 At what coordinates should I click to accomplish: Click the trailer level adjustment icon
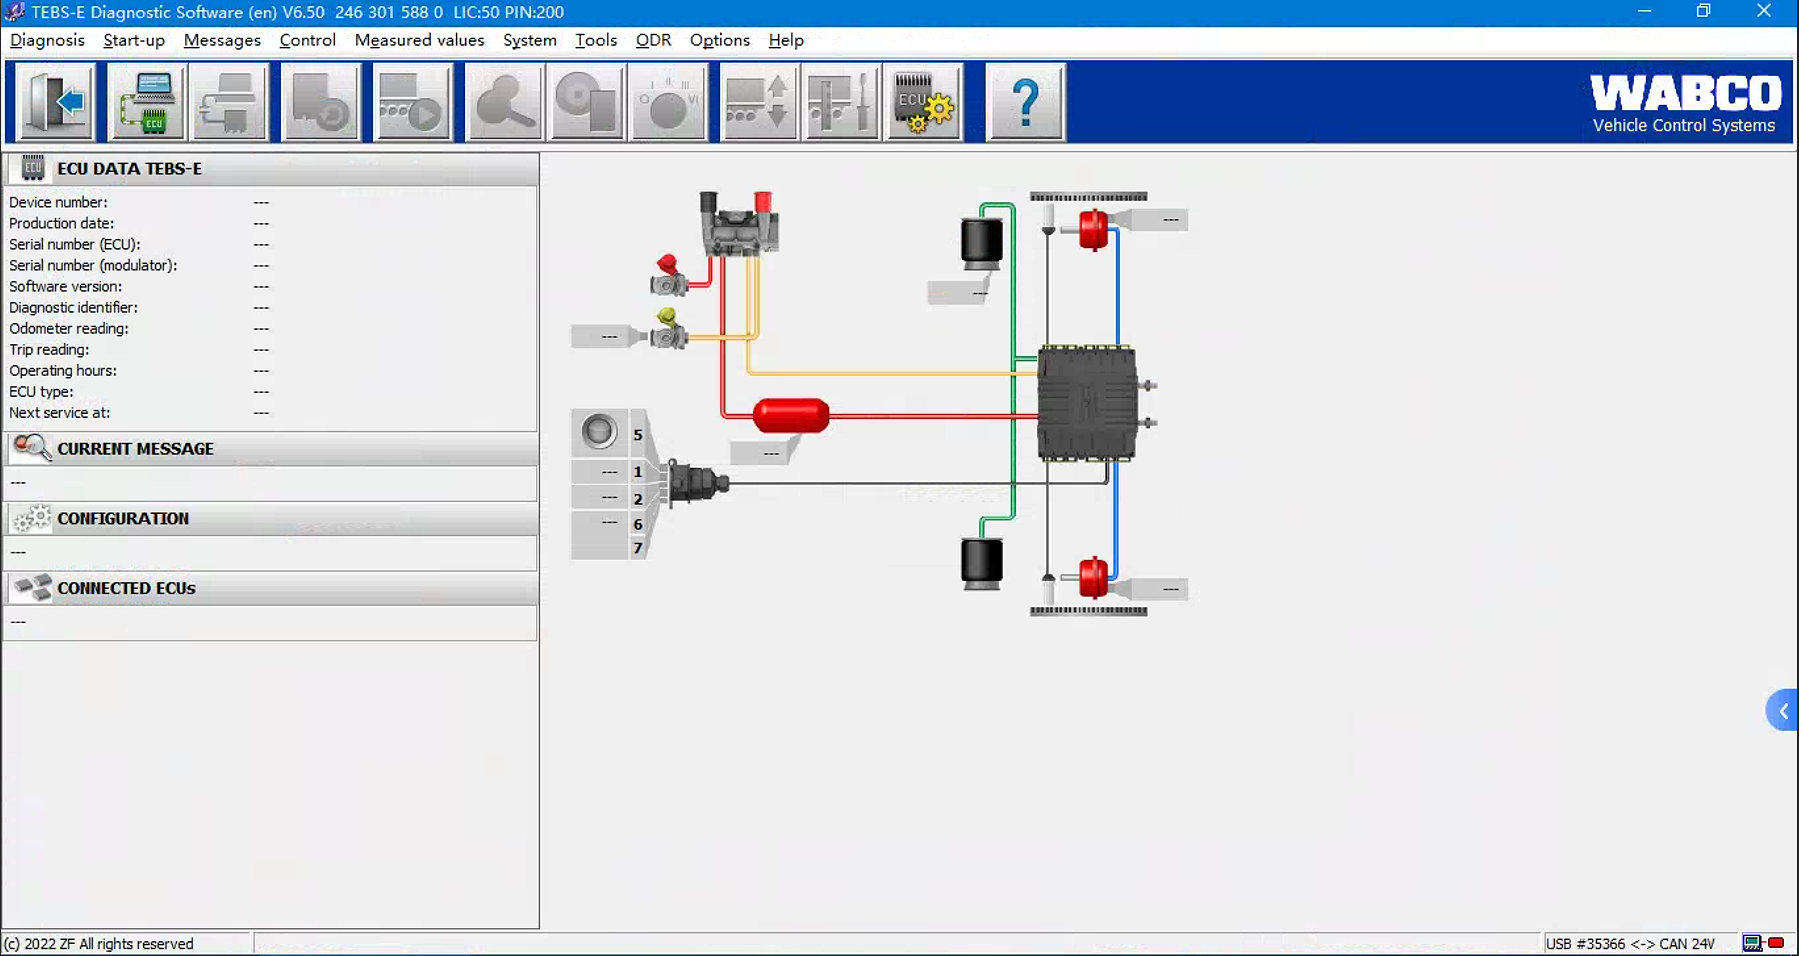pyautogui.click(x=757, y=101)
